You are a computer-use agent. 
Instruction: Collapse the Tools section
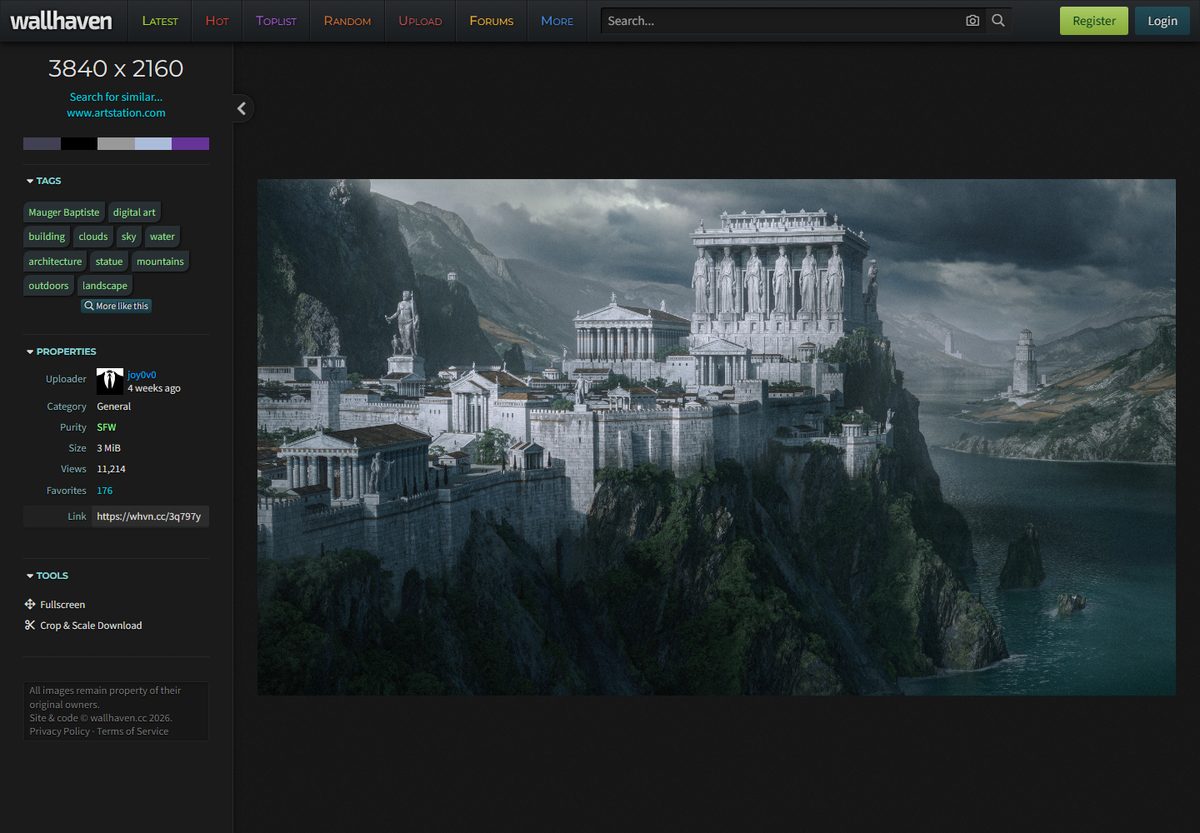[47, 576]
